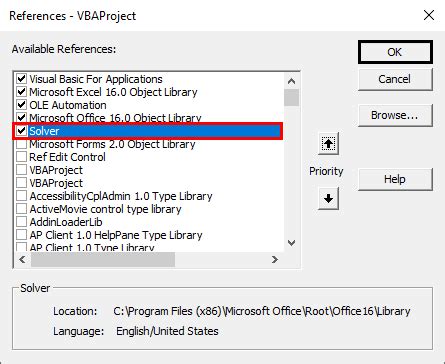The width and height of the screenshot is (445, 364).
Task: Select 'Visual Basic For Applications' text
Action: (x=96, y=79)
